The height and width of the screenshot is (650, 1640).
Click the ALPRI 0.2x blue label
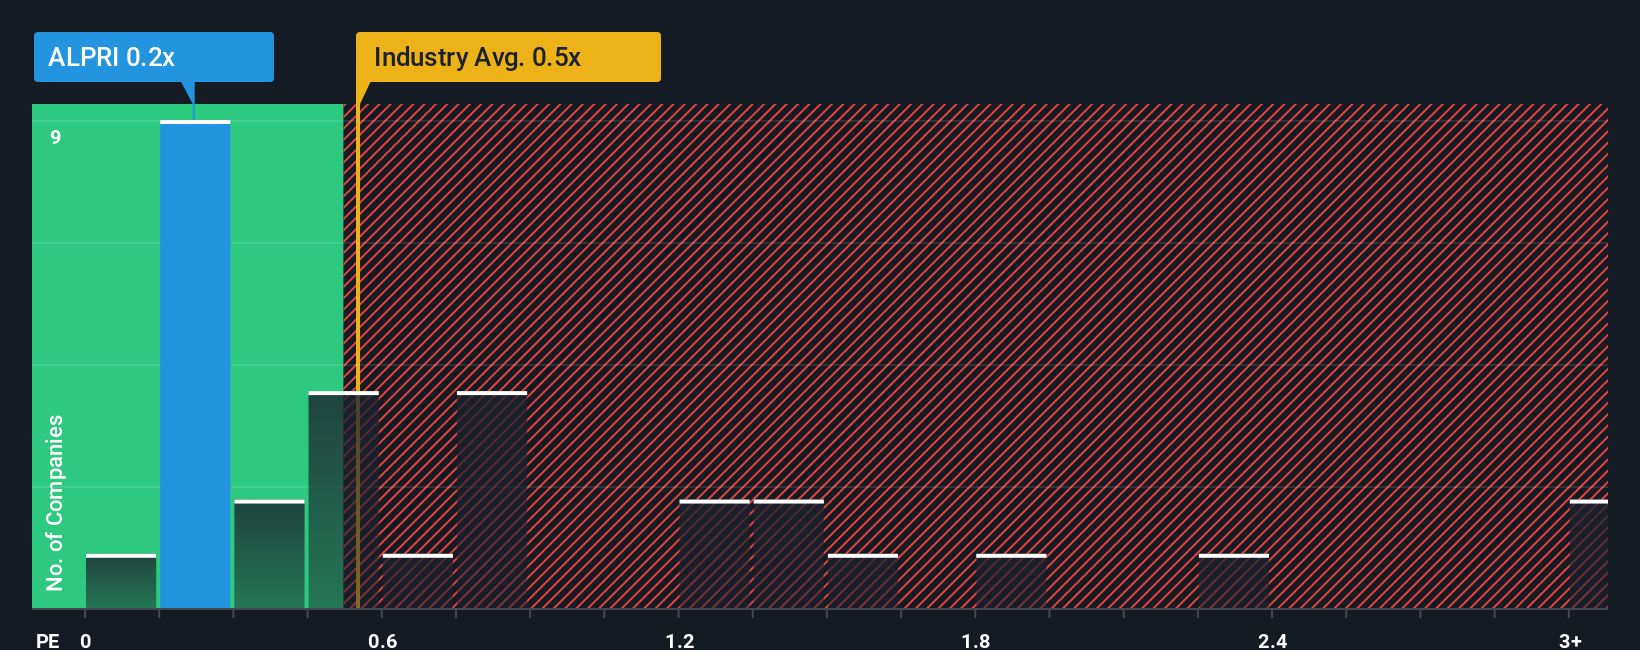coord(153,57)
